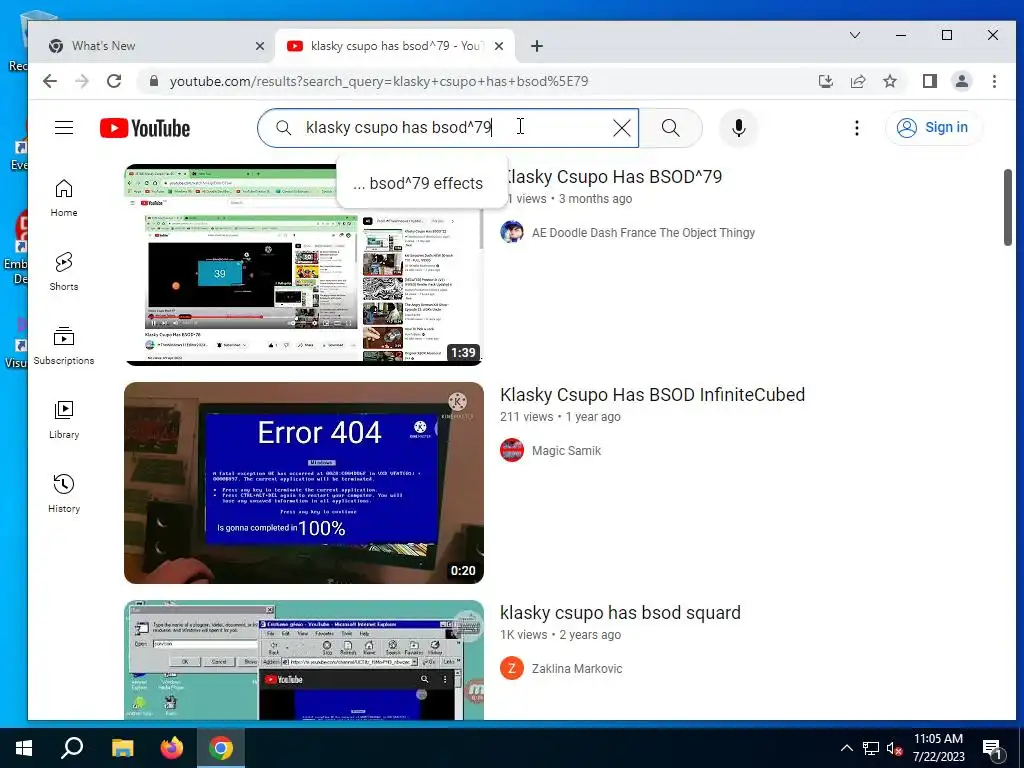Image resolution: width=1024 pixels, height=768 pixels.
Task: Expand Chrome tab search chevron
Action: [x=855, y=35]
